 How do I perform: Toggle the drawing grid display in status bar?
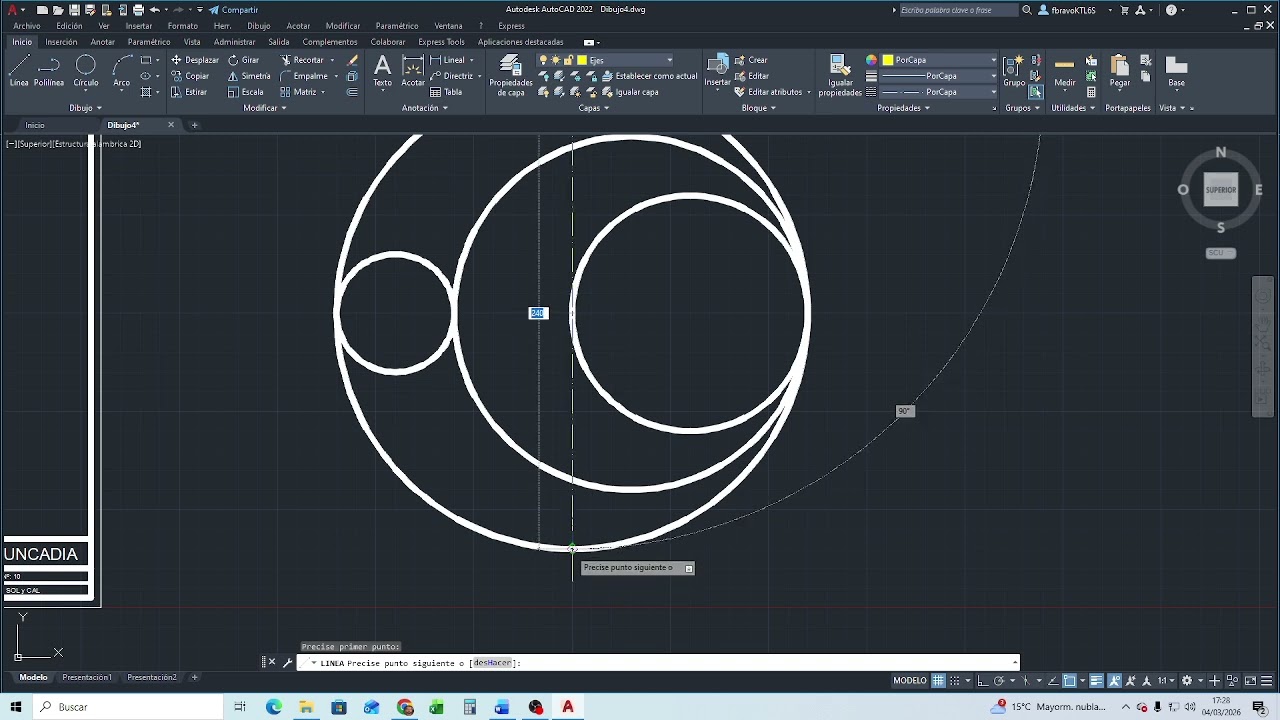938,681
